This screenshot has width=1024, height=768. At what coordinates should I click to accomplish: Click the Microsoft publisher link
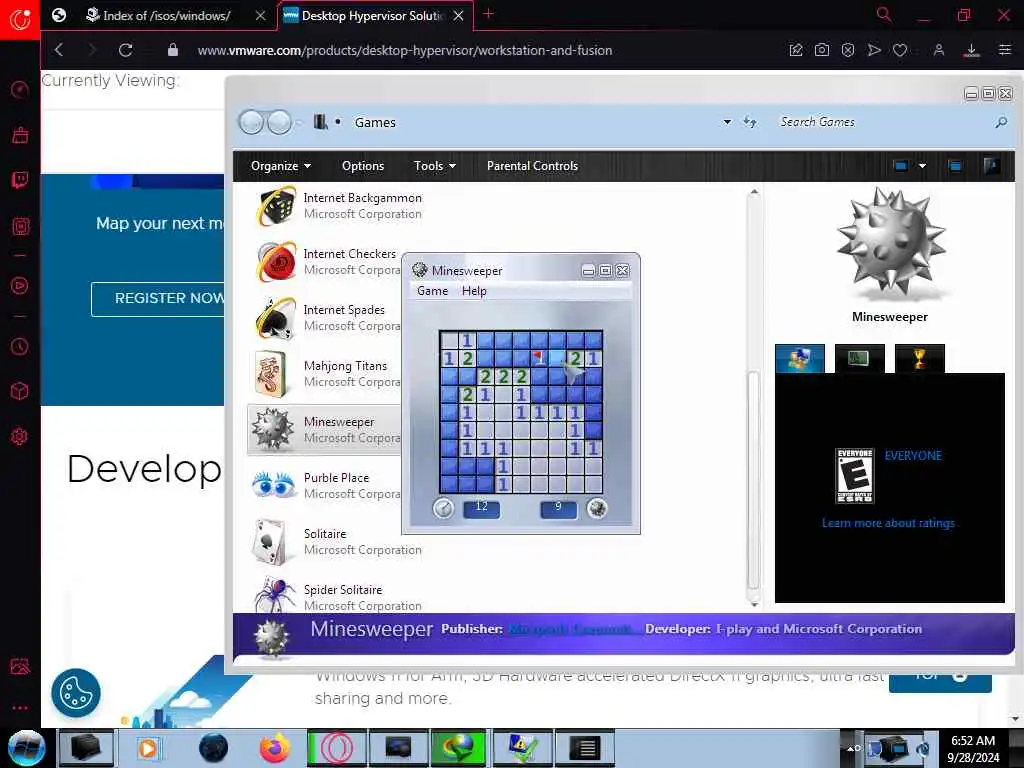(571, 629)
